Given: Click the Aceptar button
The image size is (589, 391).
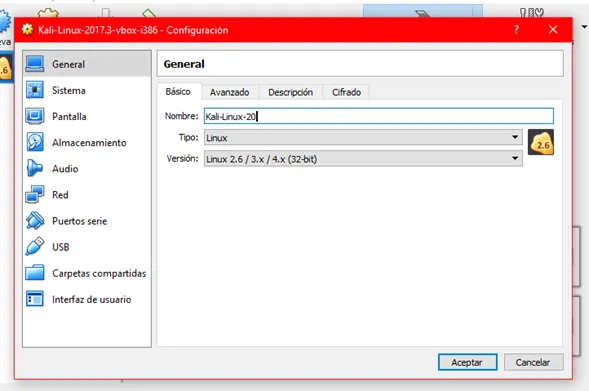Looking at the screenshot, I should click(x=467, y=362).
